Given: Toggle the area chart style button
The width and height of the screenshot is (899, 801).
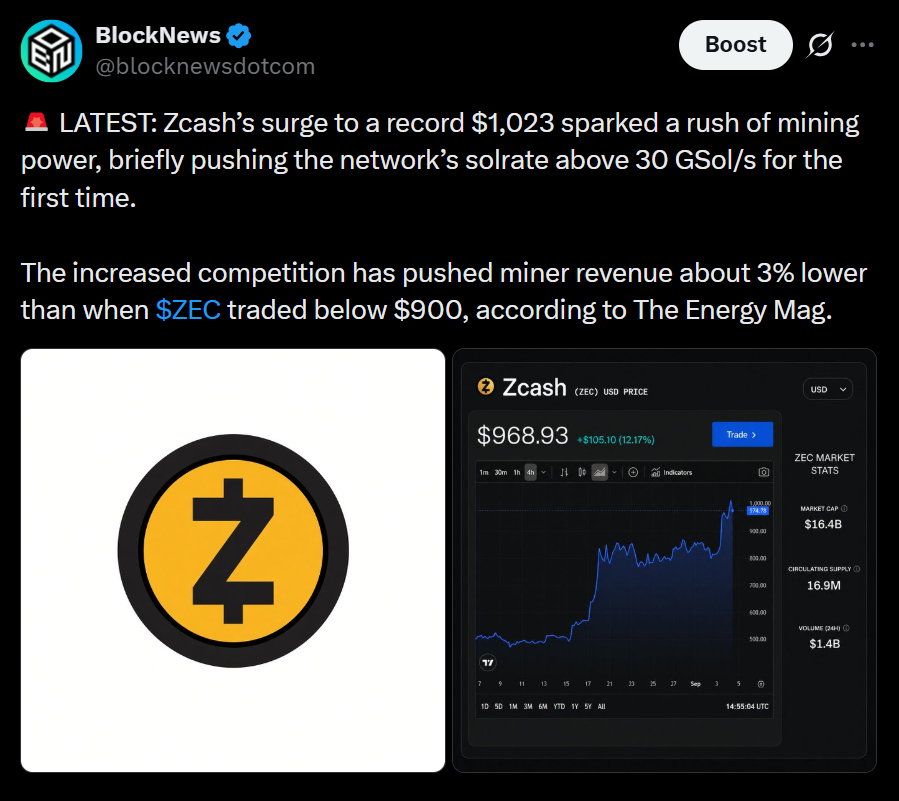Looking at the screenshot, I should click(599, 472).
